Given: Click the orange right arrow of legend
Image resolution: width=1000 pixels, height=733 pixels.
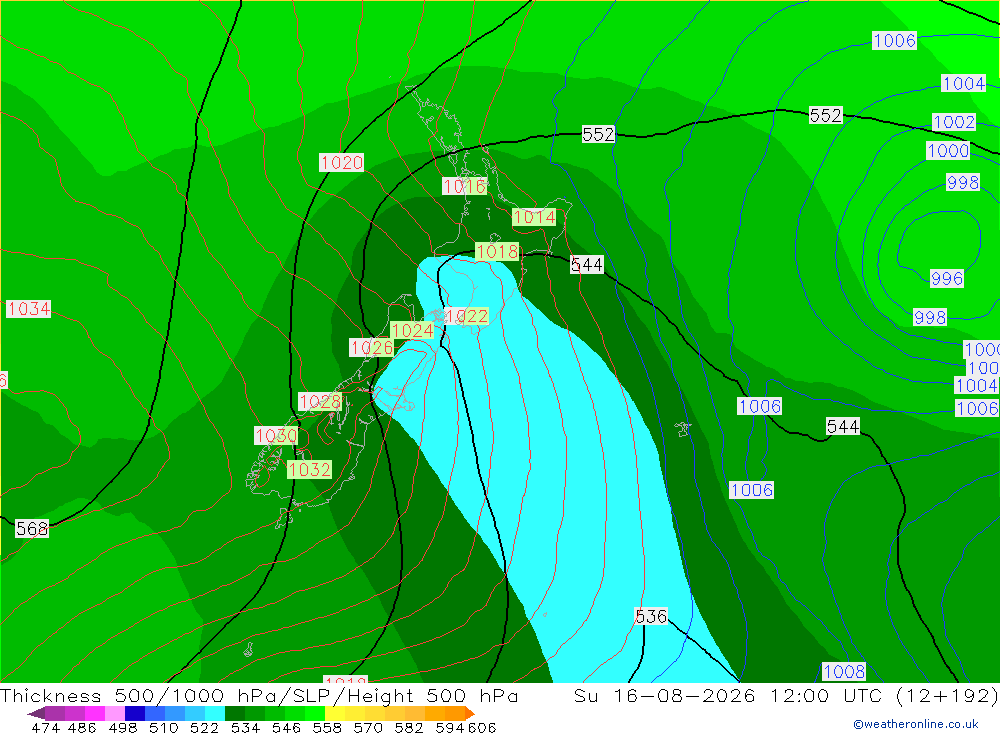Looking at the screenshot, I should (470, 713).
